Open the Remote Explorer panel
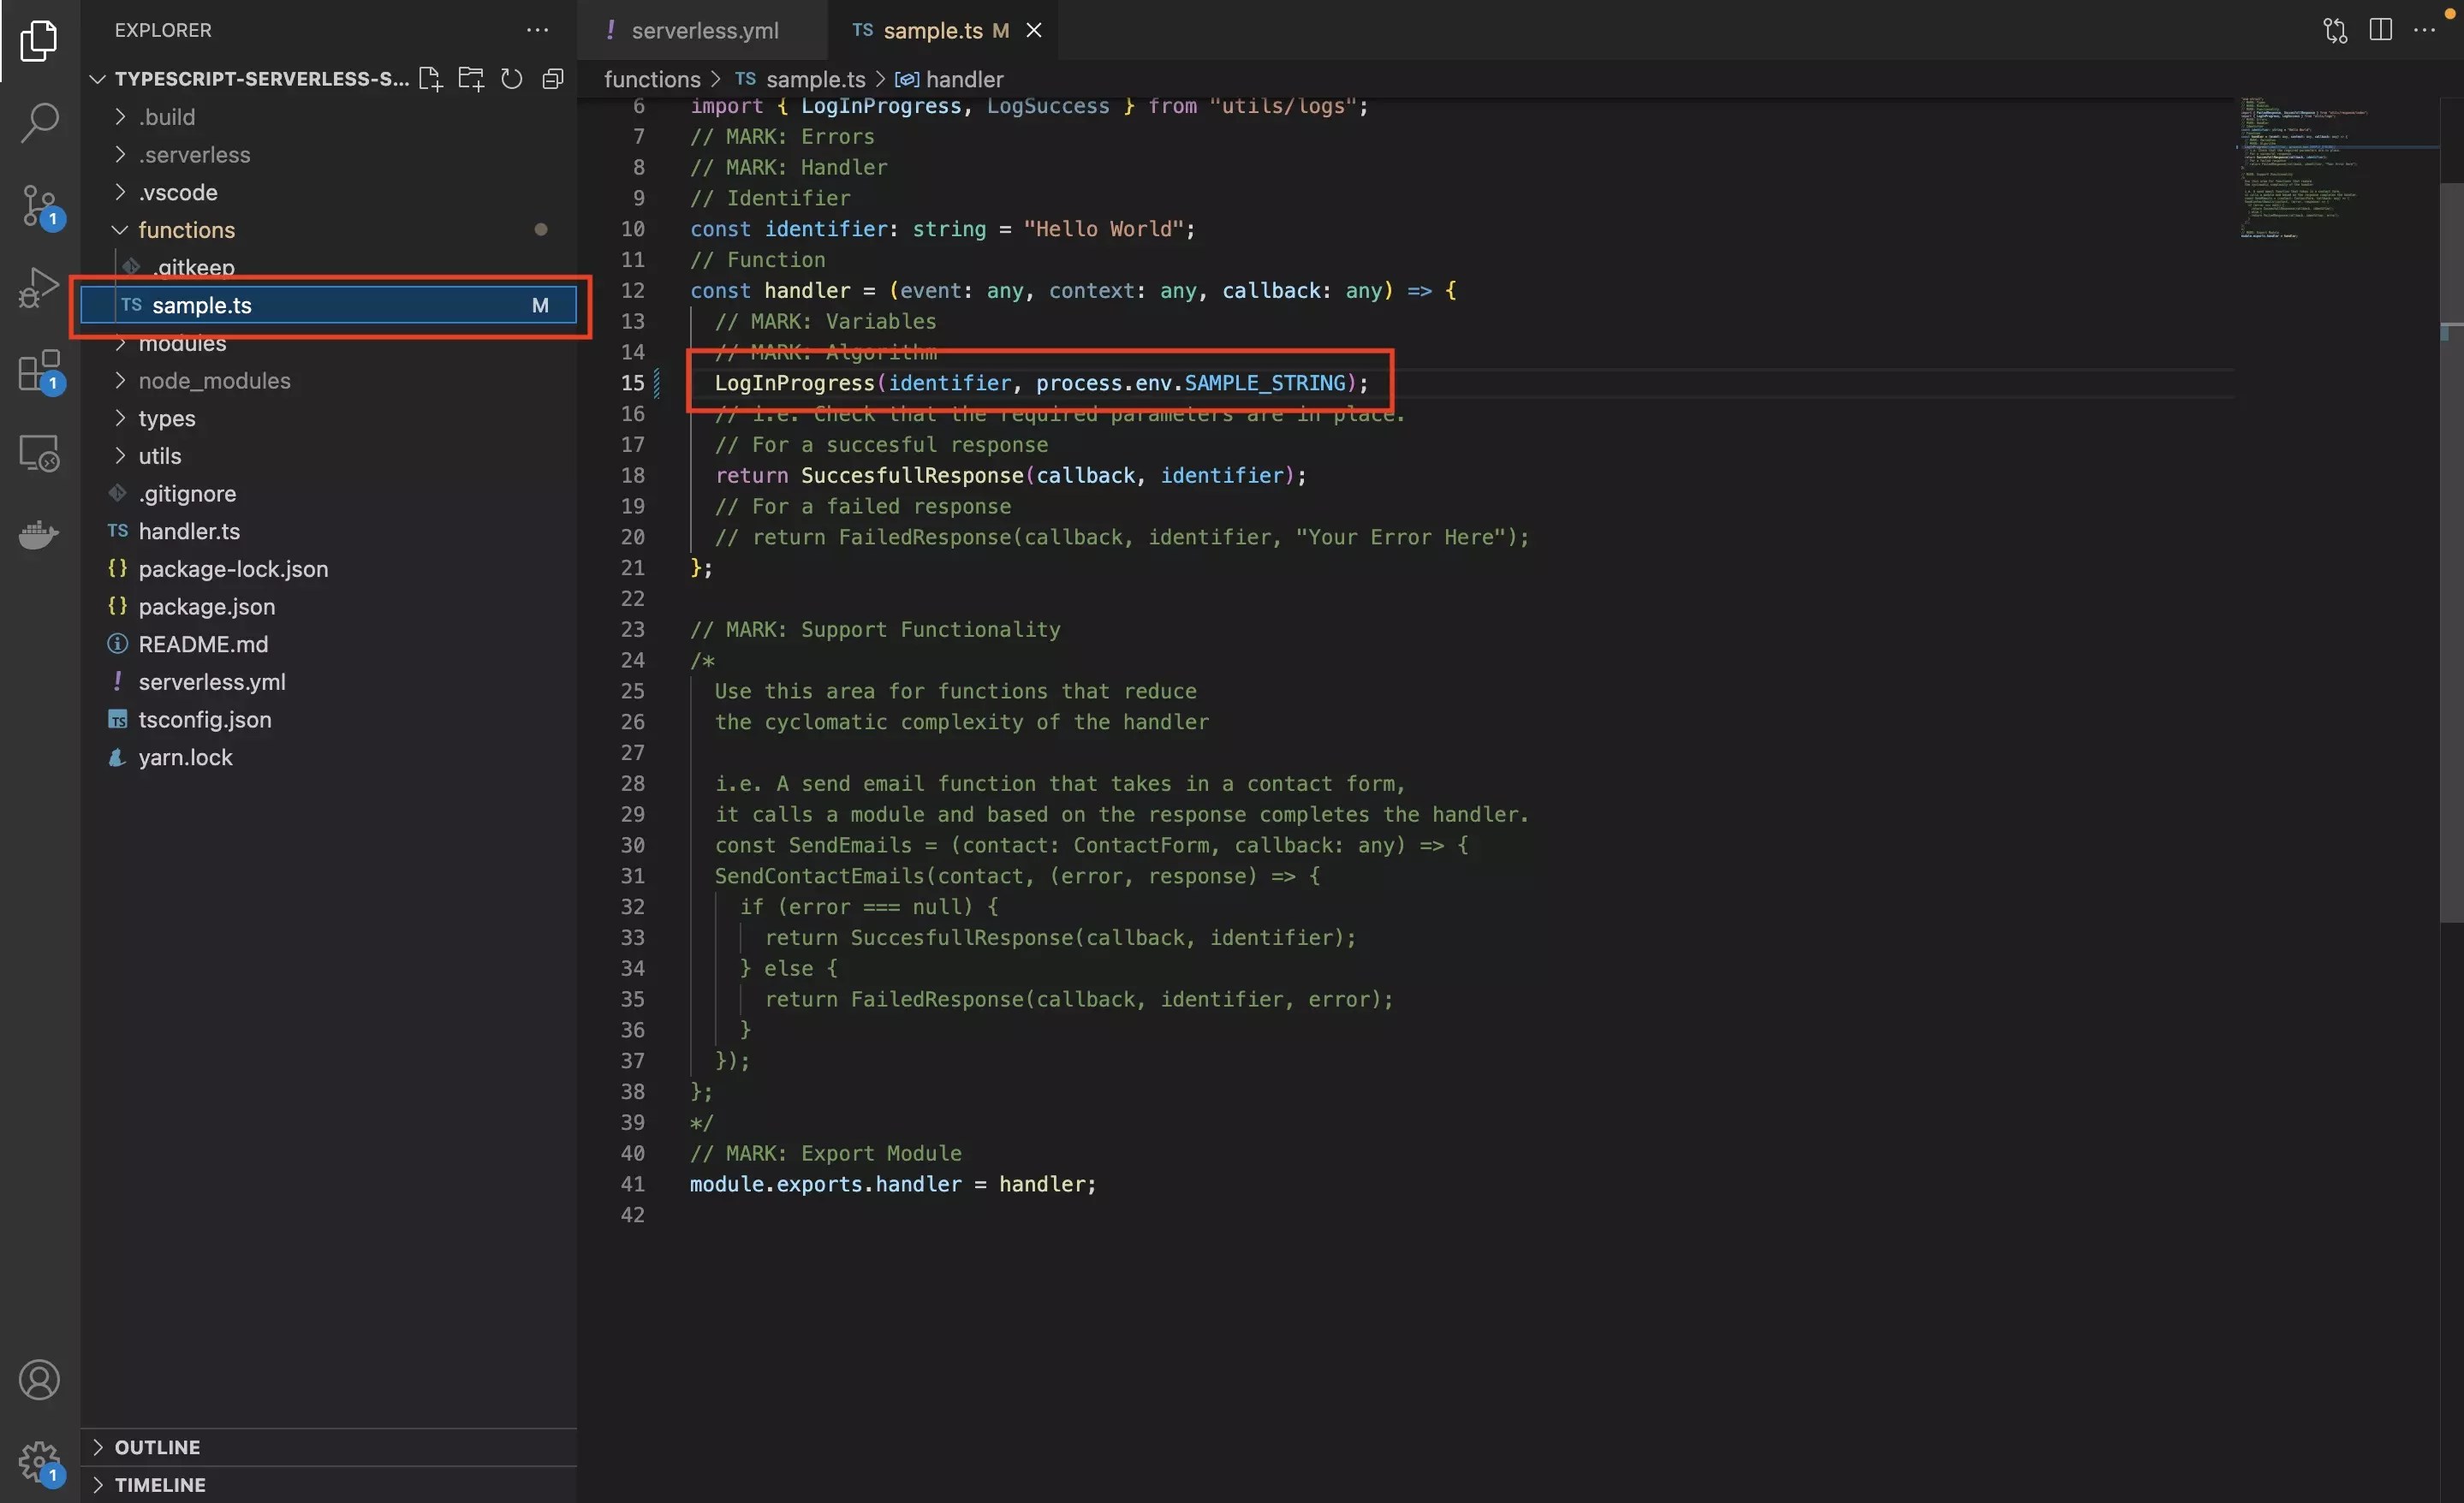Image resolution: width=2464 pixels, height=1503 pixels. [39, 453]
